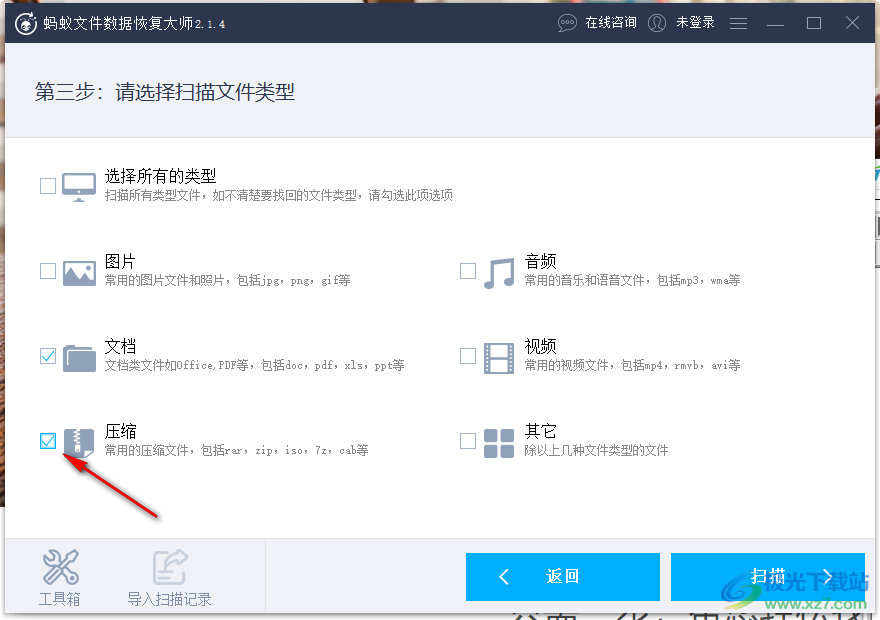Viewport: 880px width, 620px height.
Task: Click the tiles icon next to 其它
Action: pyautogui.click(x=500, y=440)
